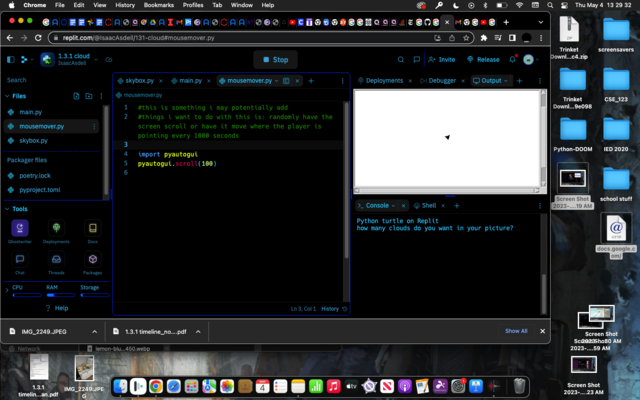Launch Music from the Dock
This screenshot has width=640, height=400.
tap(333, 386)
